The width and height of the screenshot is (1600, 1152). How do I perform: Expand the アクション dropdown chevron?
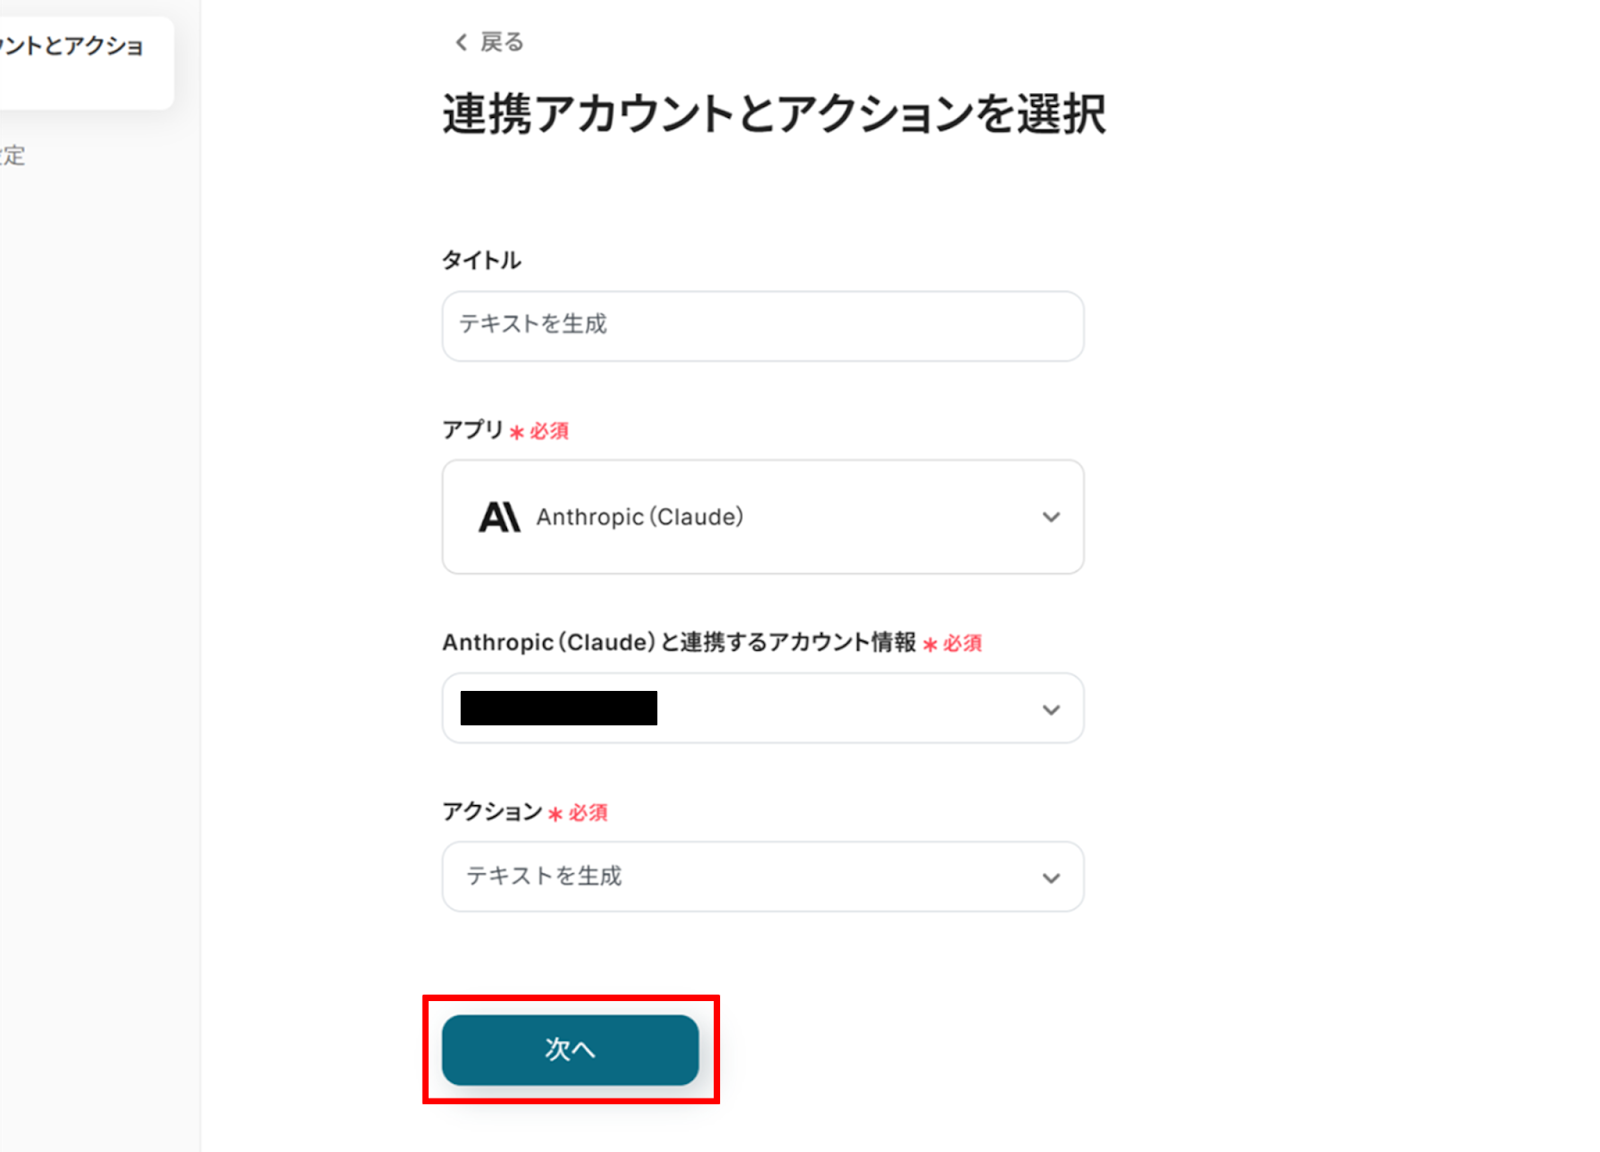coord(1050,877)
